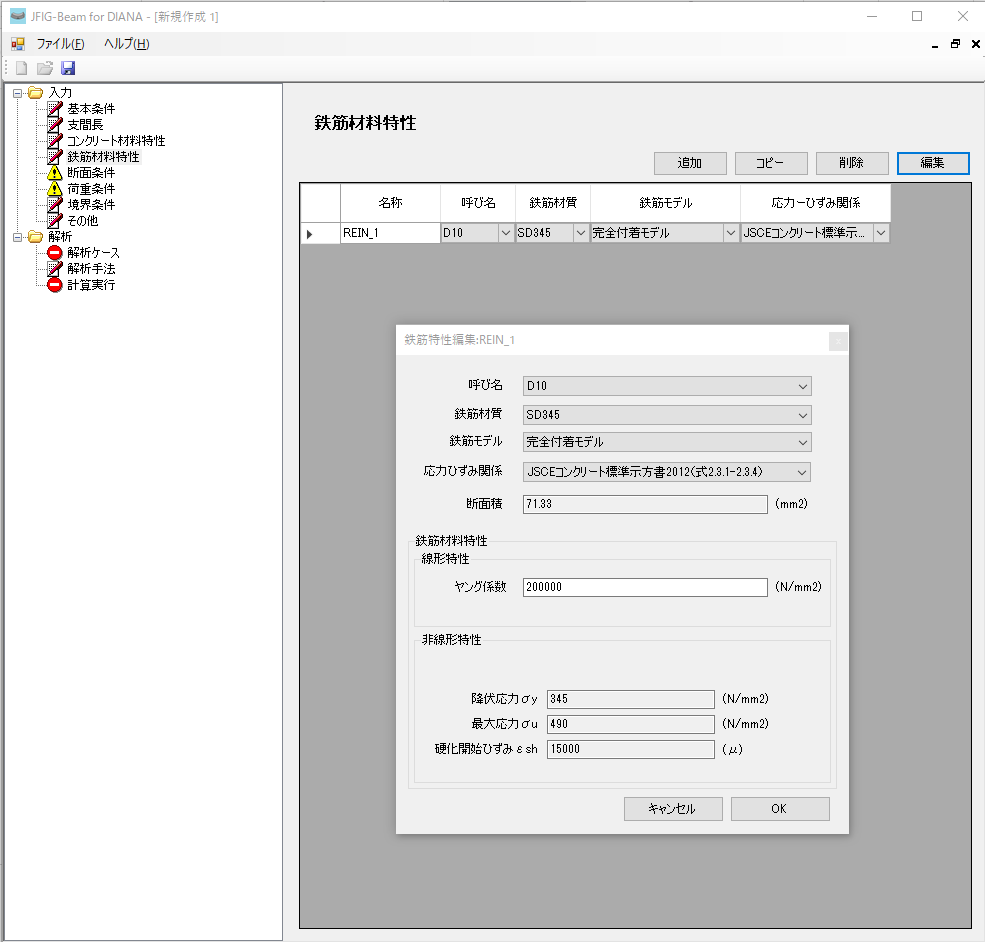Open the ヘルプ menu

click(x=126, y=44)
